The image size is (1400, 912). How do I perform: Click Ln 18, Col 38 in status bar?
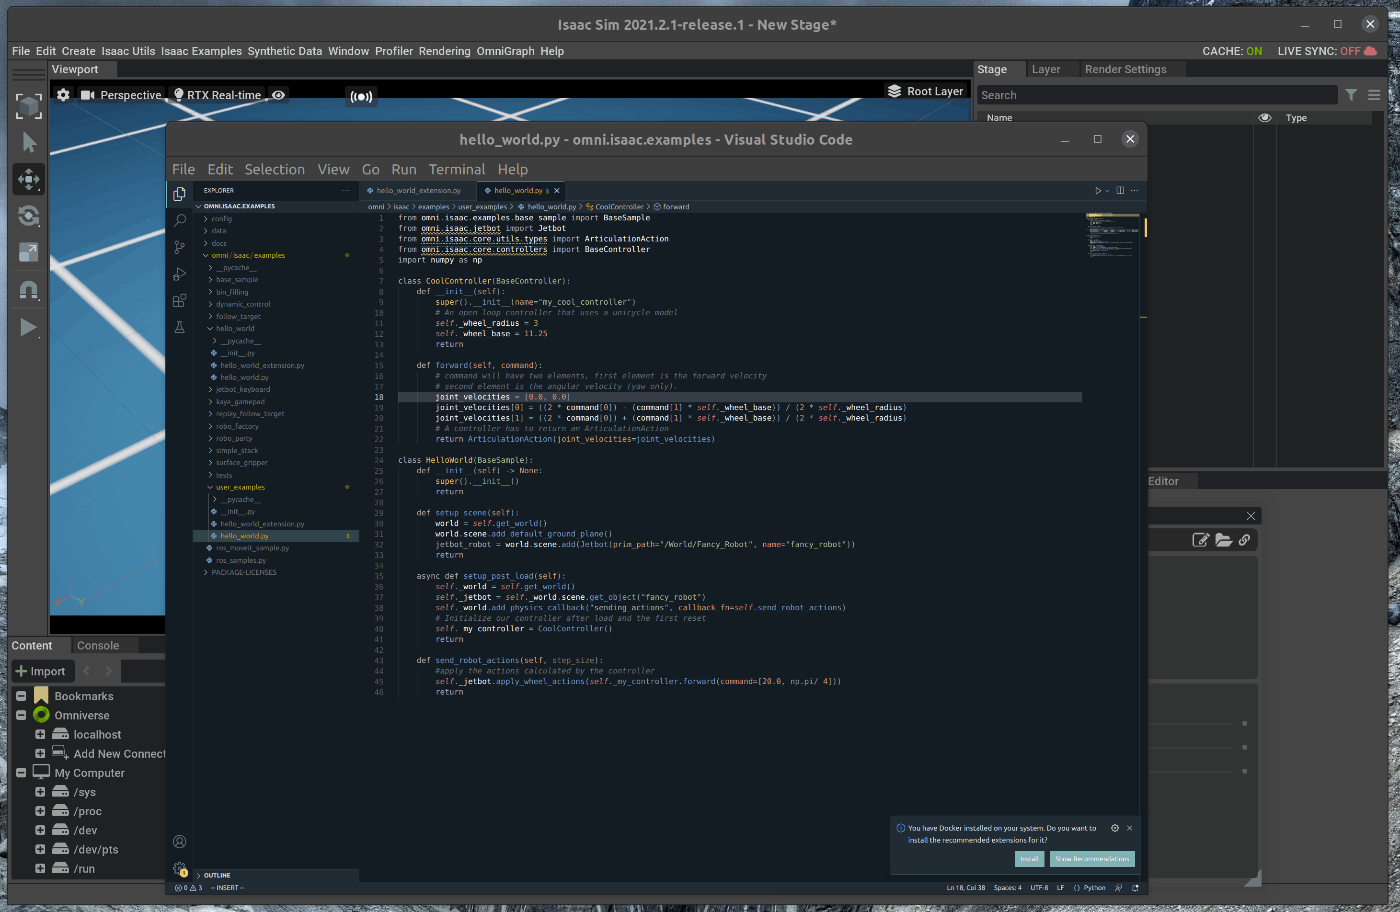coord(966,888)
